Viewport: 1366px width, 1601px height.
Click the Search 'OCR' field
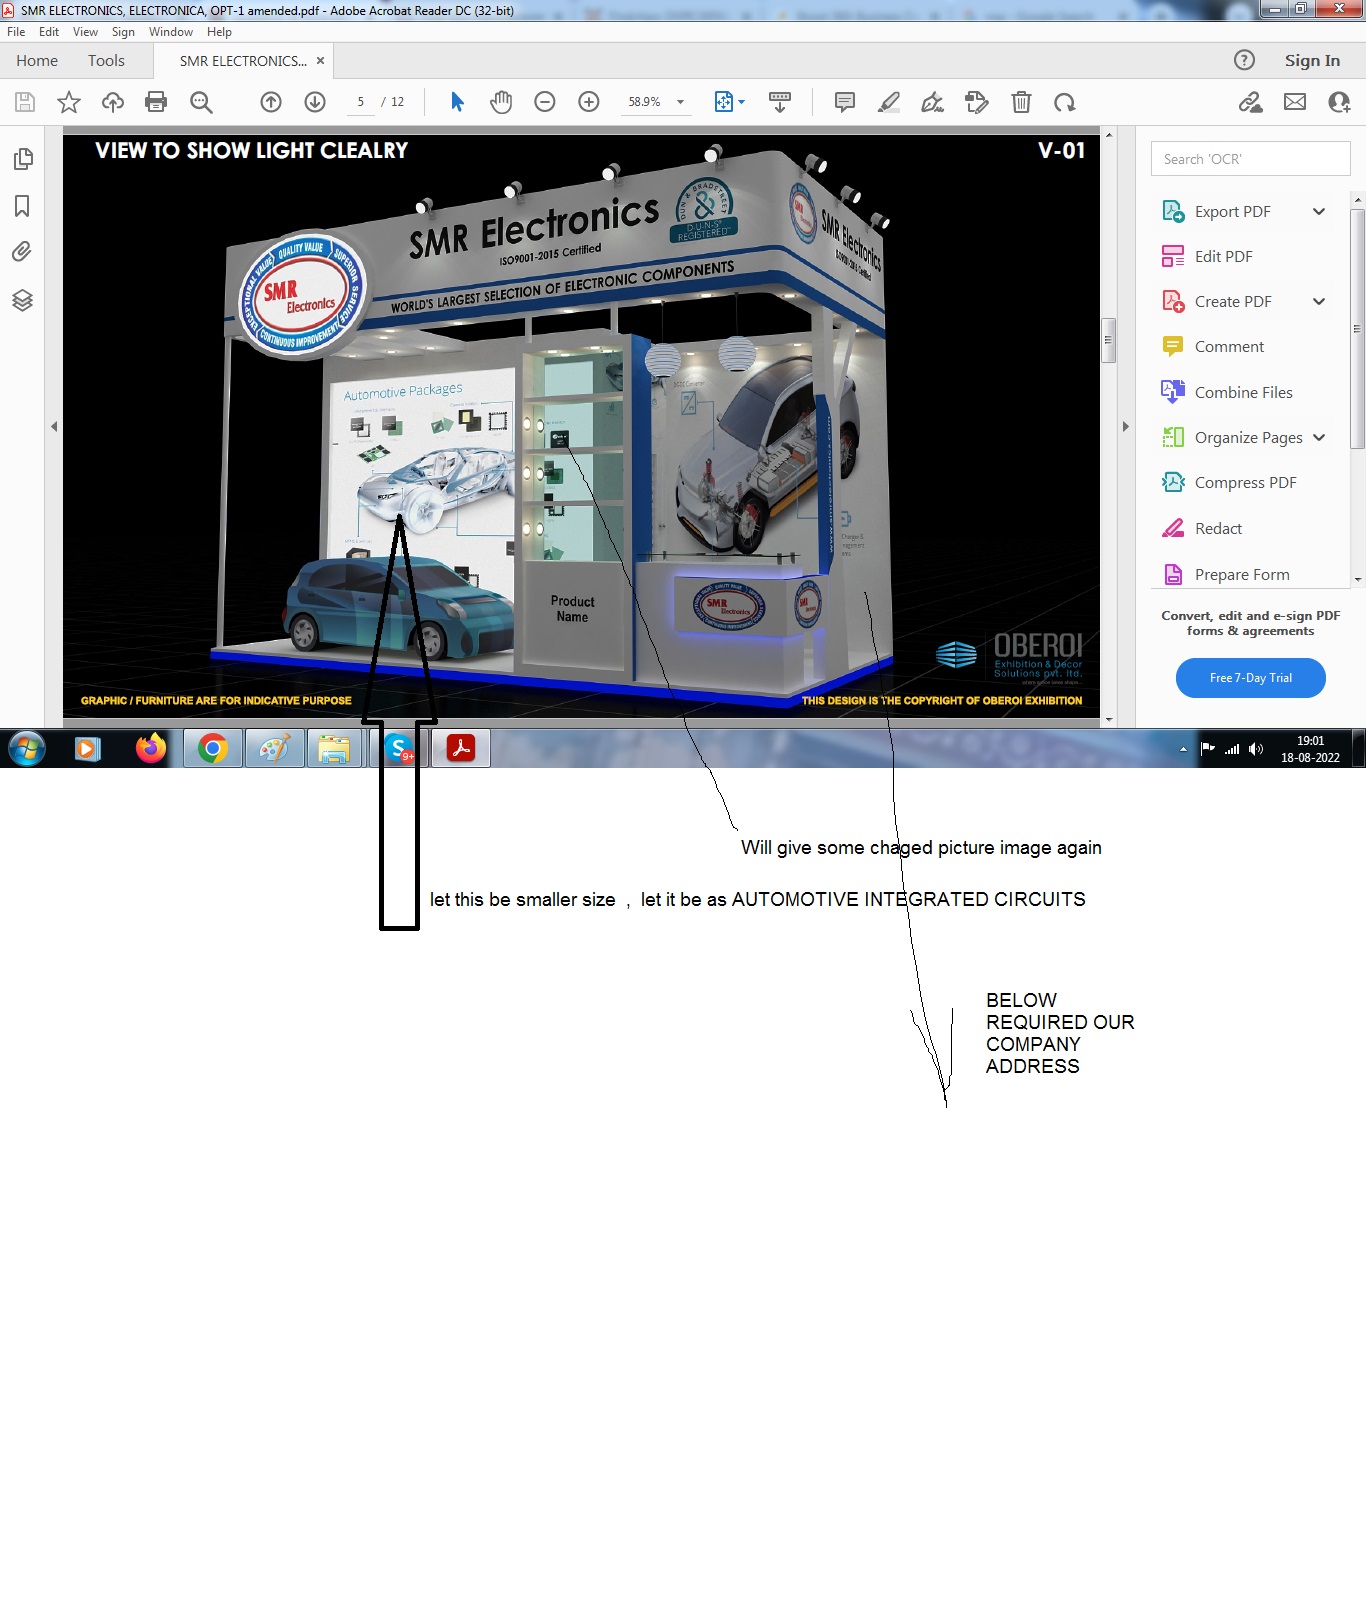1250,159
